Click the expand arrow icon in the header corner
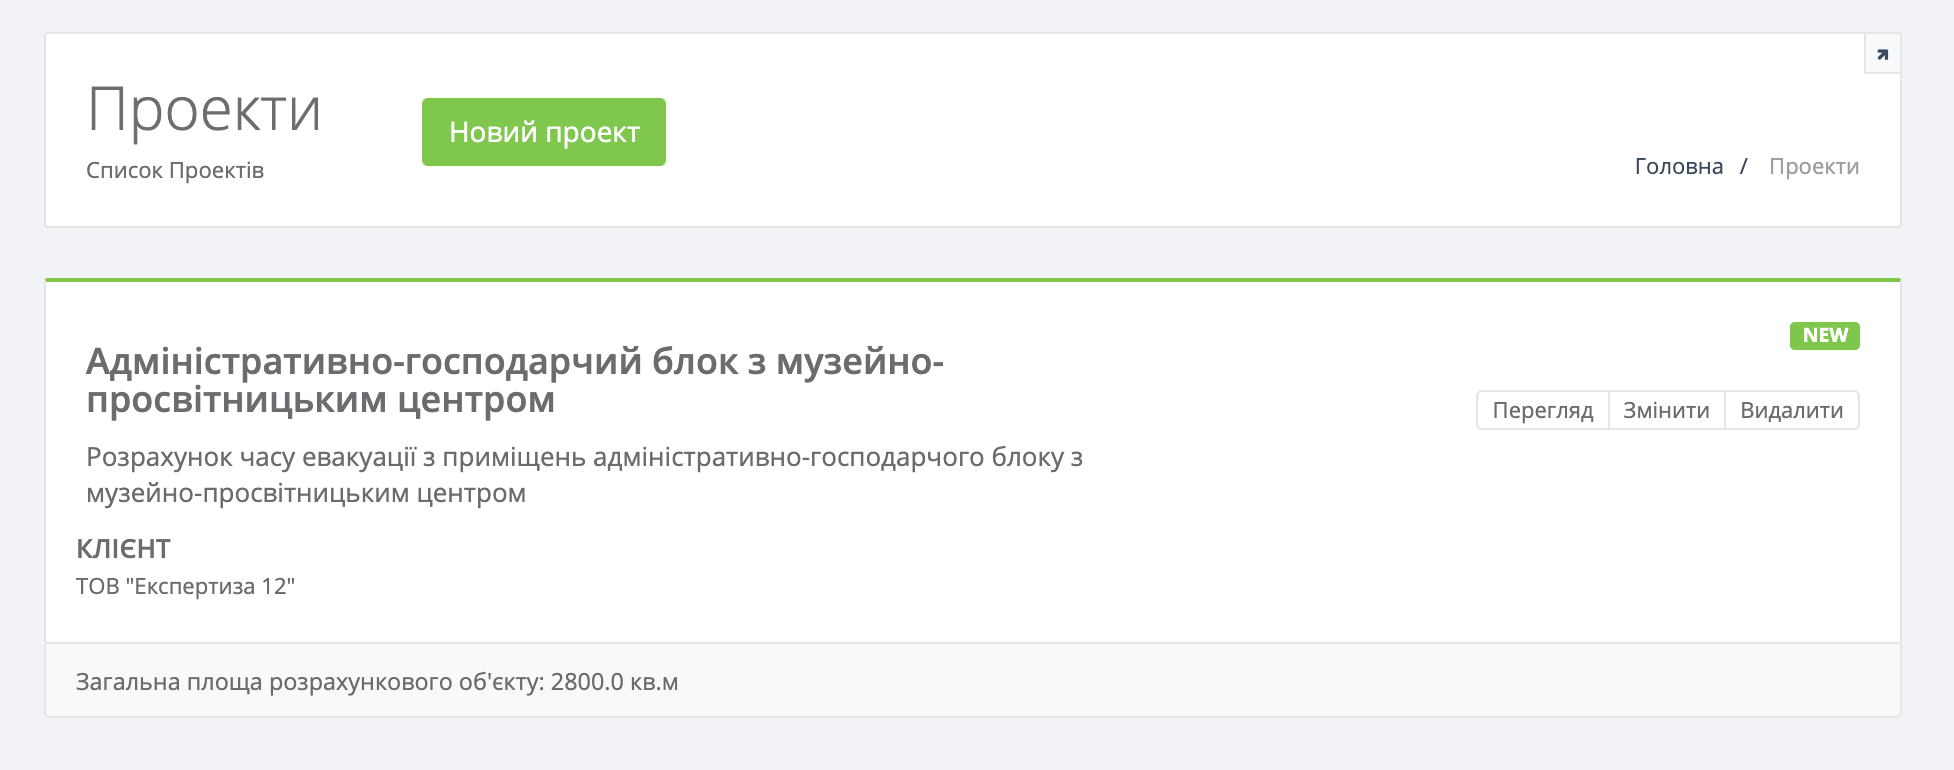The height and width of the screenshot is (770, 1954). coord(1882,55)
